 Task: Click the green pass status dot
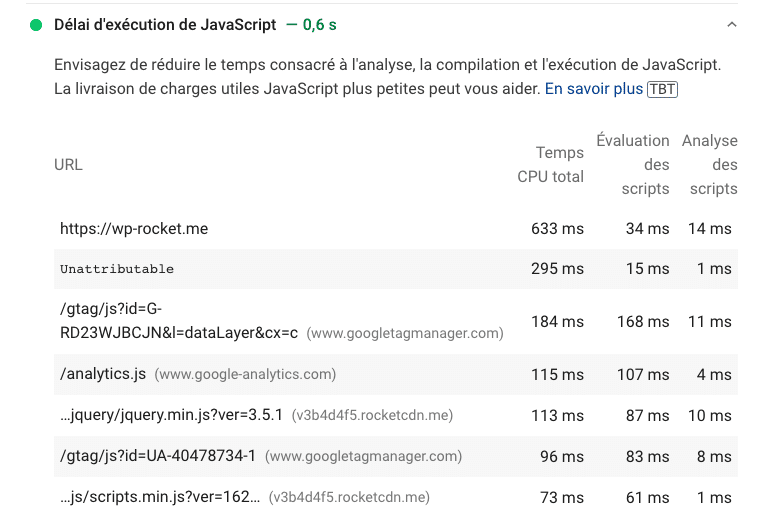(36, 25)
